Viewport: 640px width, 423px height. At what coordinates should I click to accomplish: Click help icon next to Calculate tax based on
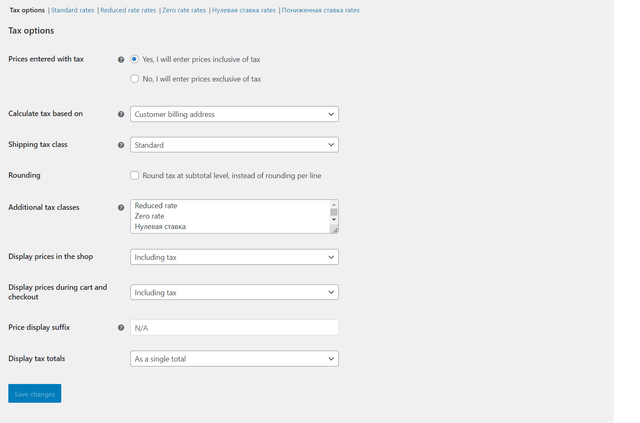121,114
